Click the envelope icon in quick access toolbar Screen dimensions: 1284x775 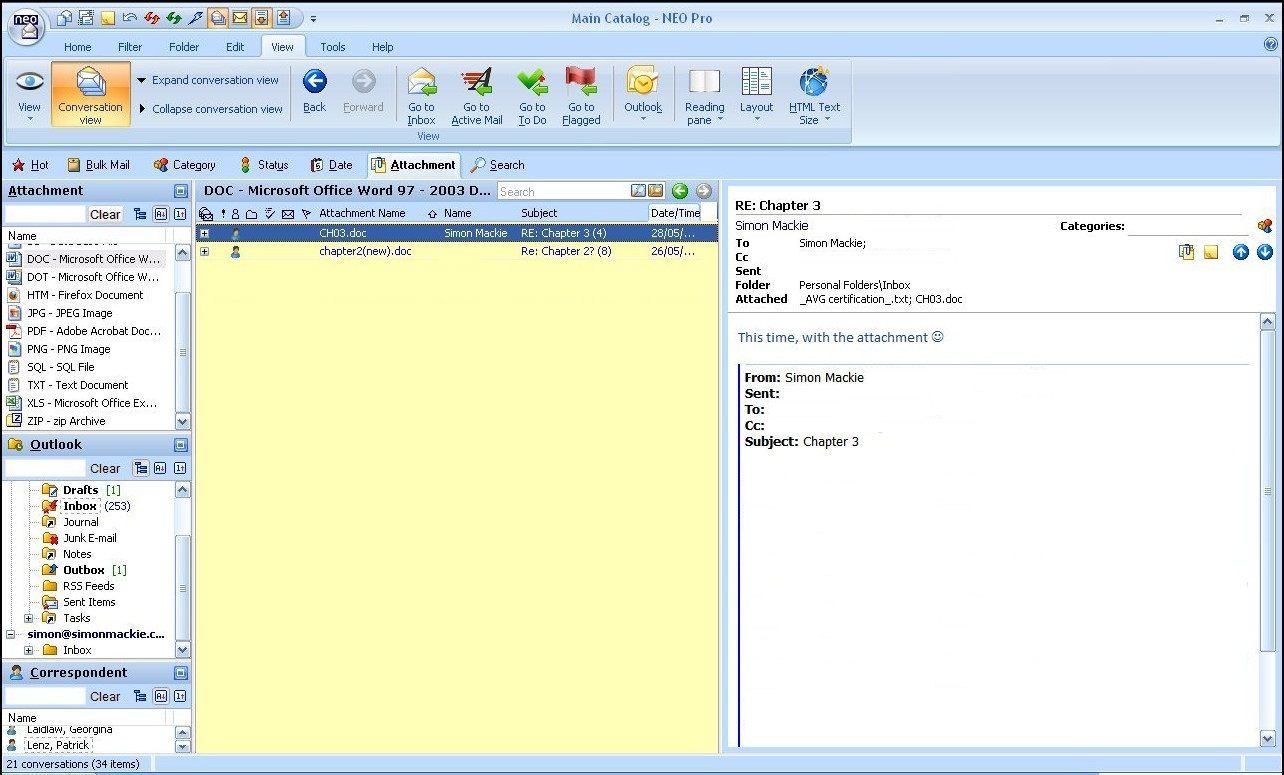[x=239, y=17]
